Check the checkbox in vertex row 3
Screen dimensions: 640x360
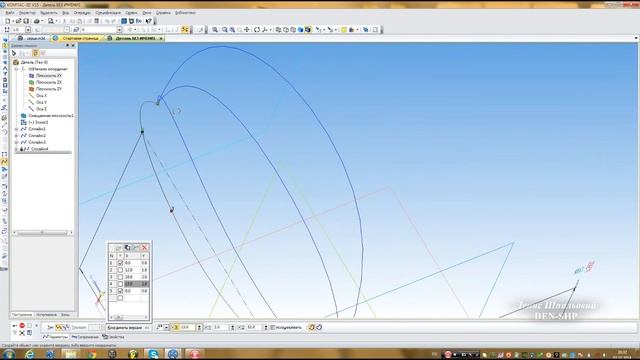tap(120, 277)
